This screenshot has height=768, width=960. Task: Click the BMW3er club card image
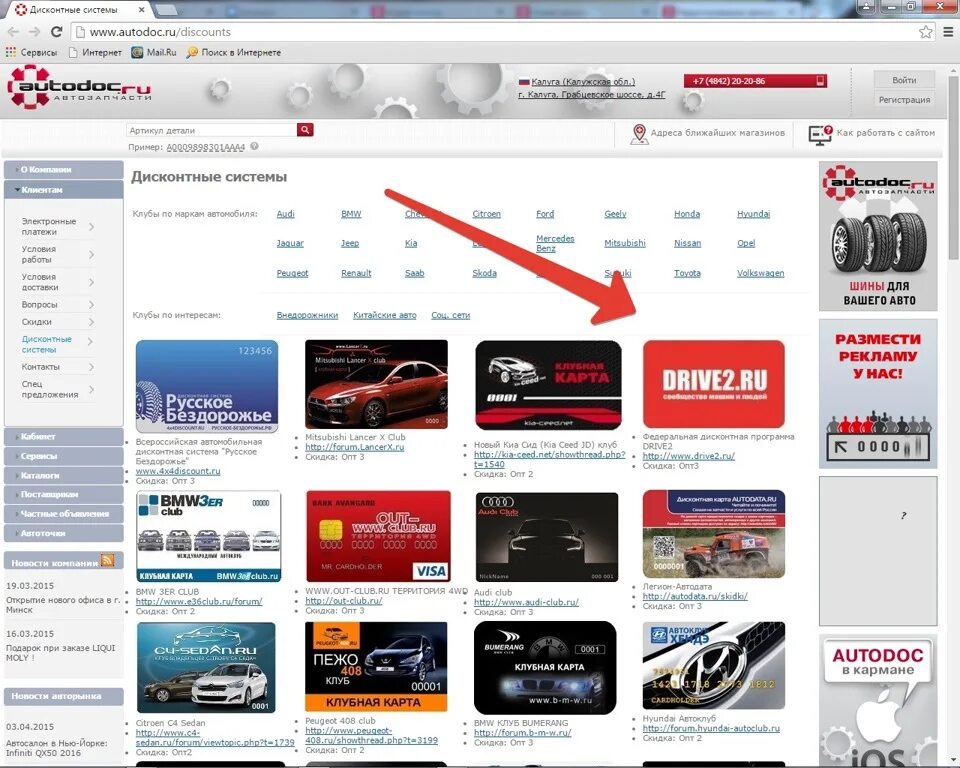209,536
